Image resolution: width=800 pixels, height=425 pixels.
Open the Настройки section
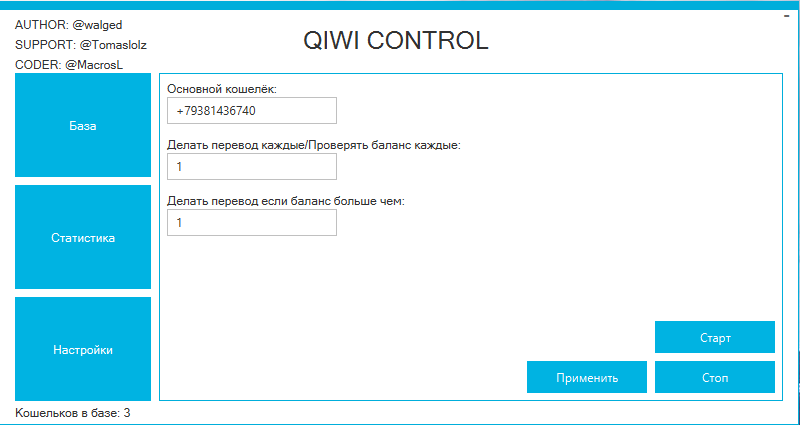[82, 350]
